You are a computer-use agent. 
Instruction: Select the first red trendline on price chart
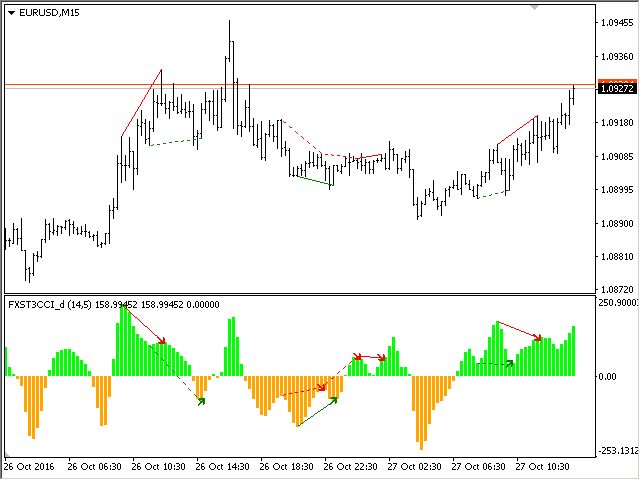(141, 103)
